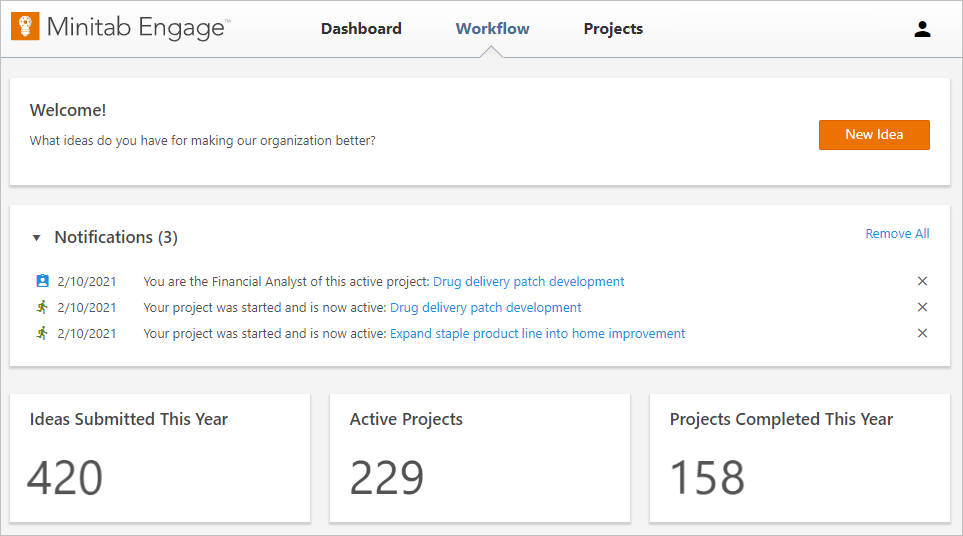Viewport: 963px width, 536px height.
Task: Open the user profile menu icon
Action: click(x=922, y=29)
